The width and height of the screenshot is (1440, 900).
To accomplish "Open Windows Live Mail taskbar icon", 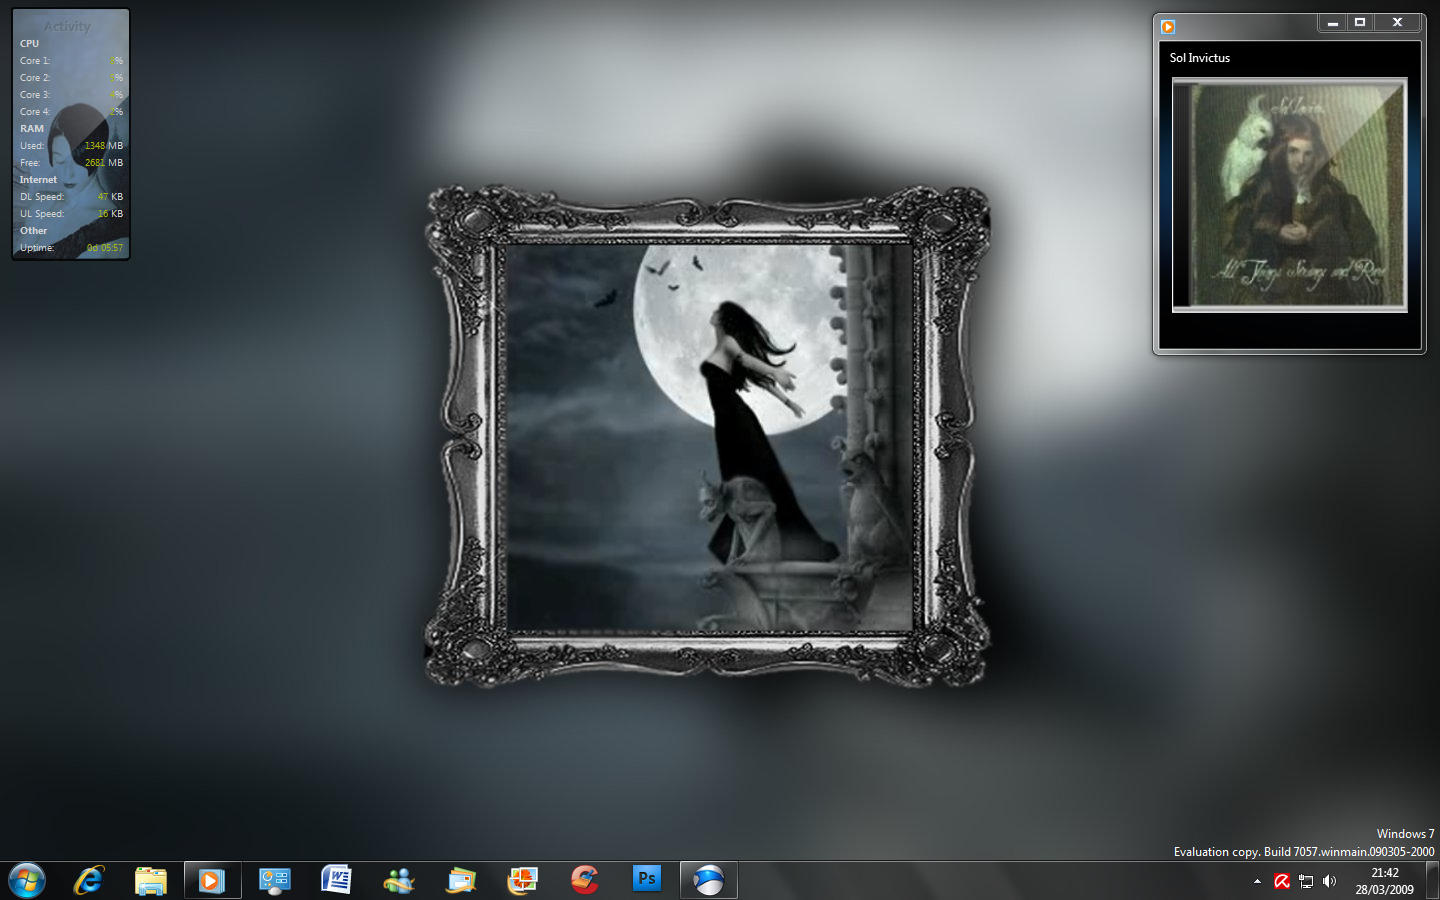I will 461,881.
